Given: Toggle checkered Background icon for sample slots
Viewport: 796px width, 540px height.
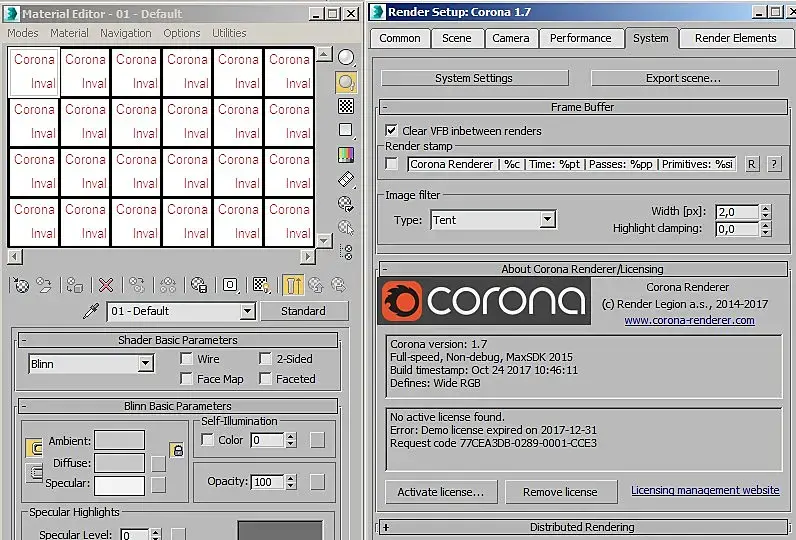Looking at the screenshot, I should click(x=346, y=106).
